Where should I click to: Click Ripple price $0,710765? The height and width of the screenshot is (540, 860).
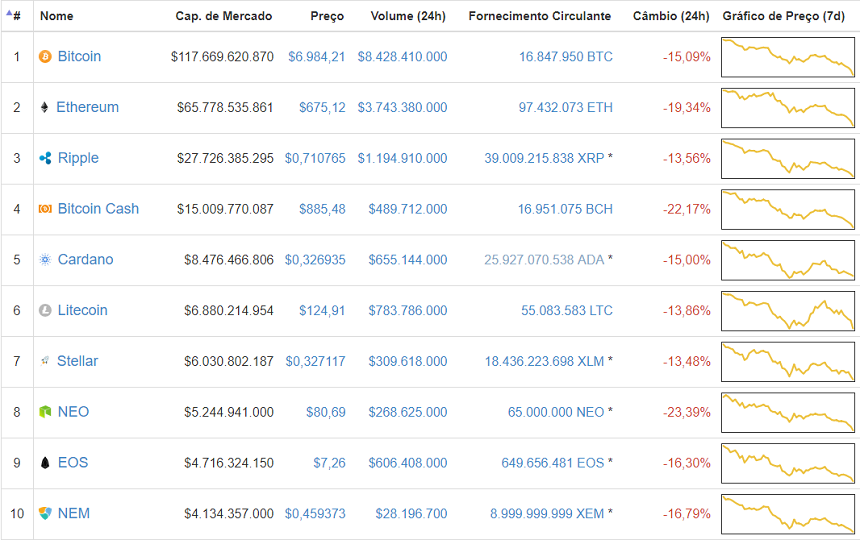tap(315, 158)
